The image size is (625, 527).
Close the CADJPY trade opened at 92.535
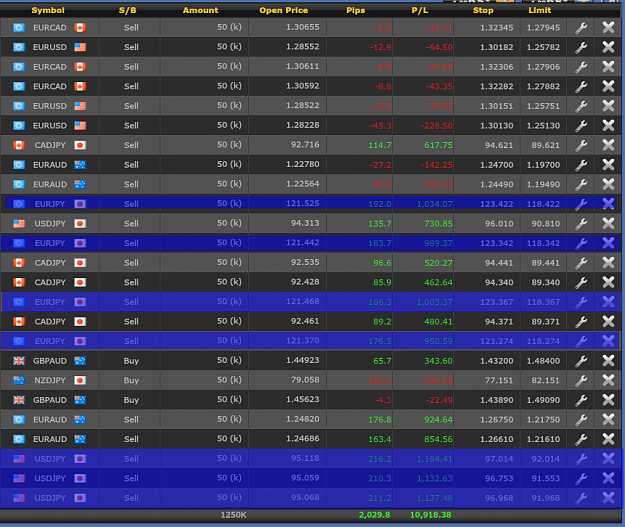click(x=608, y=263)
